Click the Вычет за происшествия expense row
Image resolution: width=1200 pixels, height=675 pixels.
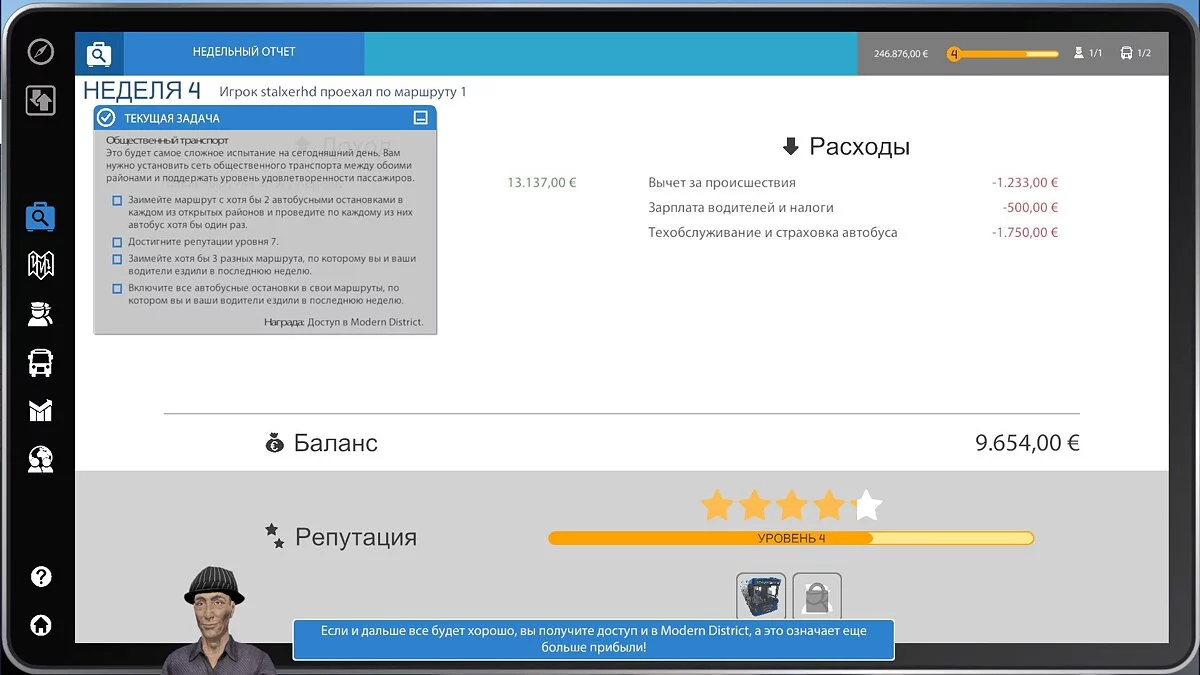coord(853,183)
